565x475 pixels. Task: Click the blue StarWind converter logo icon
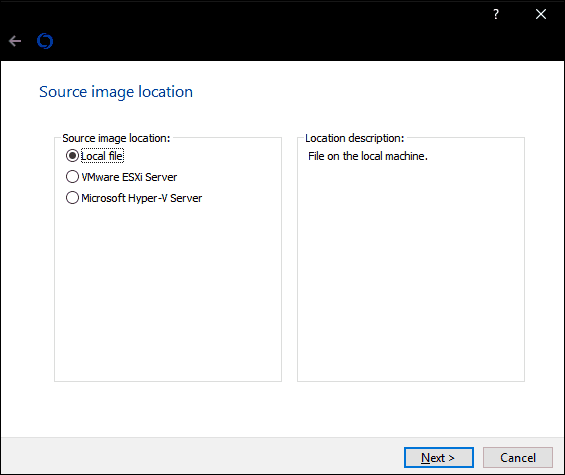pyautogui.click(x=45, y=41)
